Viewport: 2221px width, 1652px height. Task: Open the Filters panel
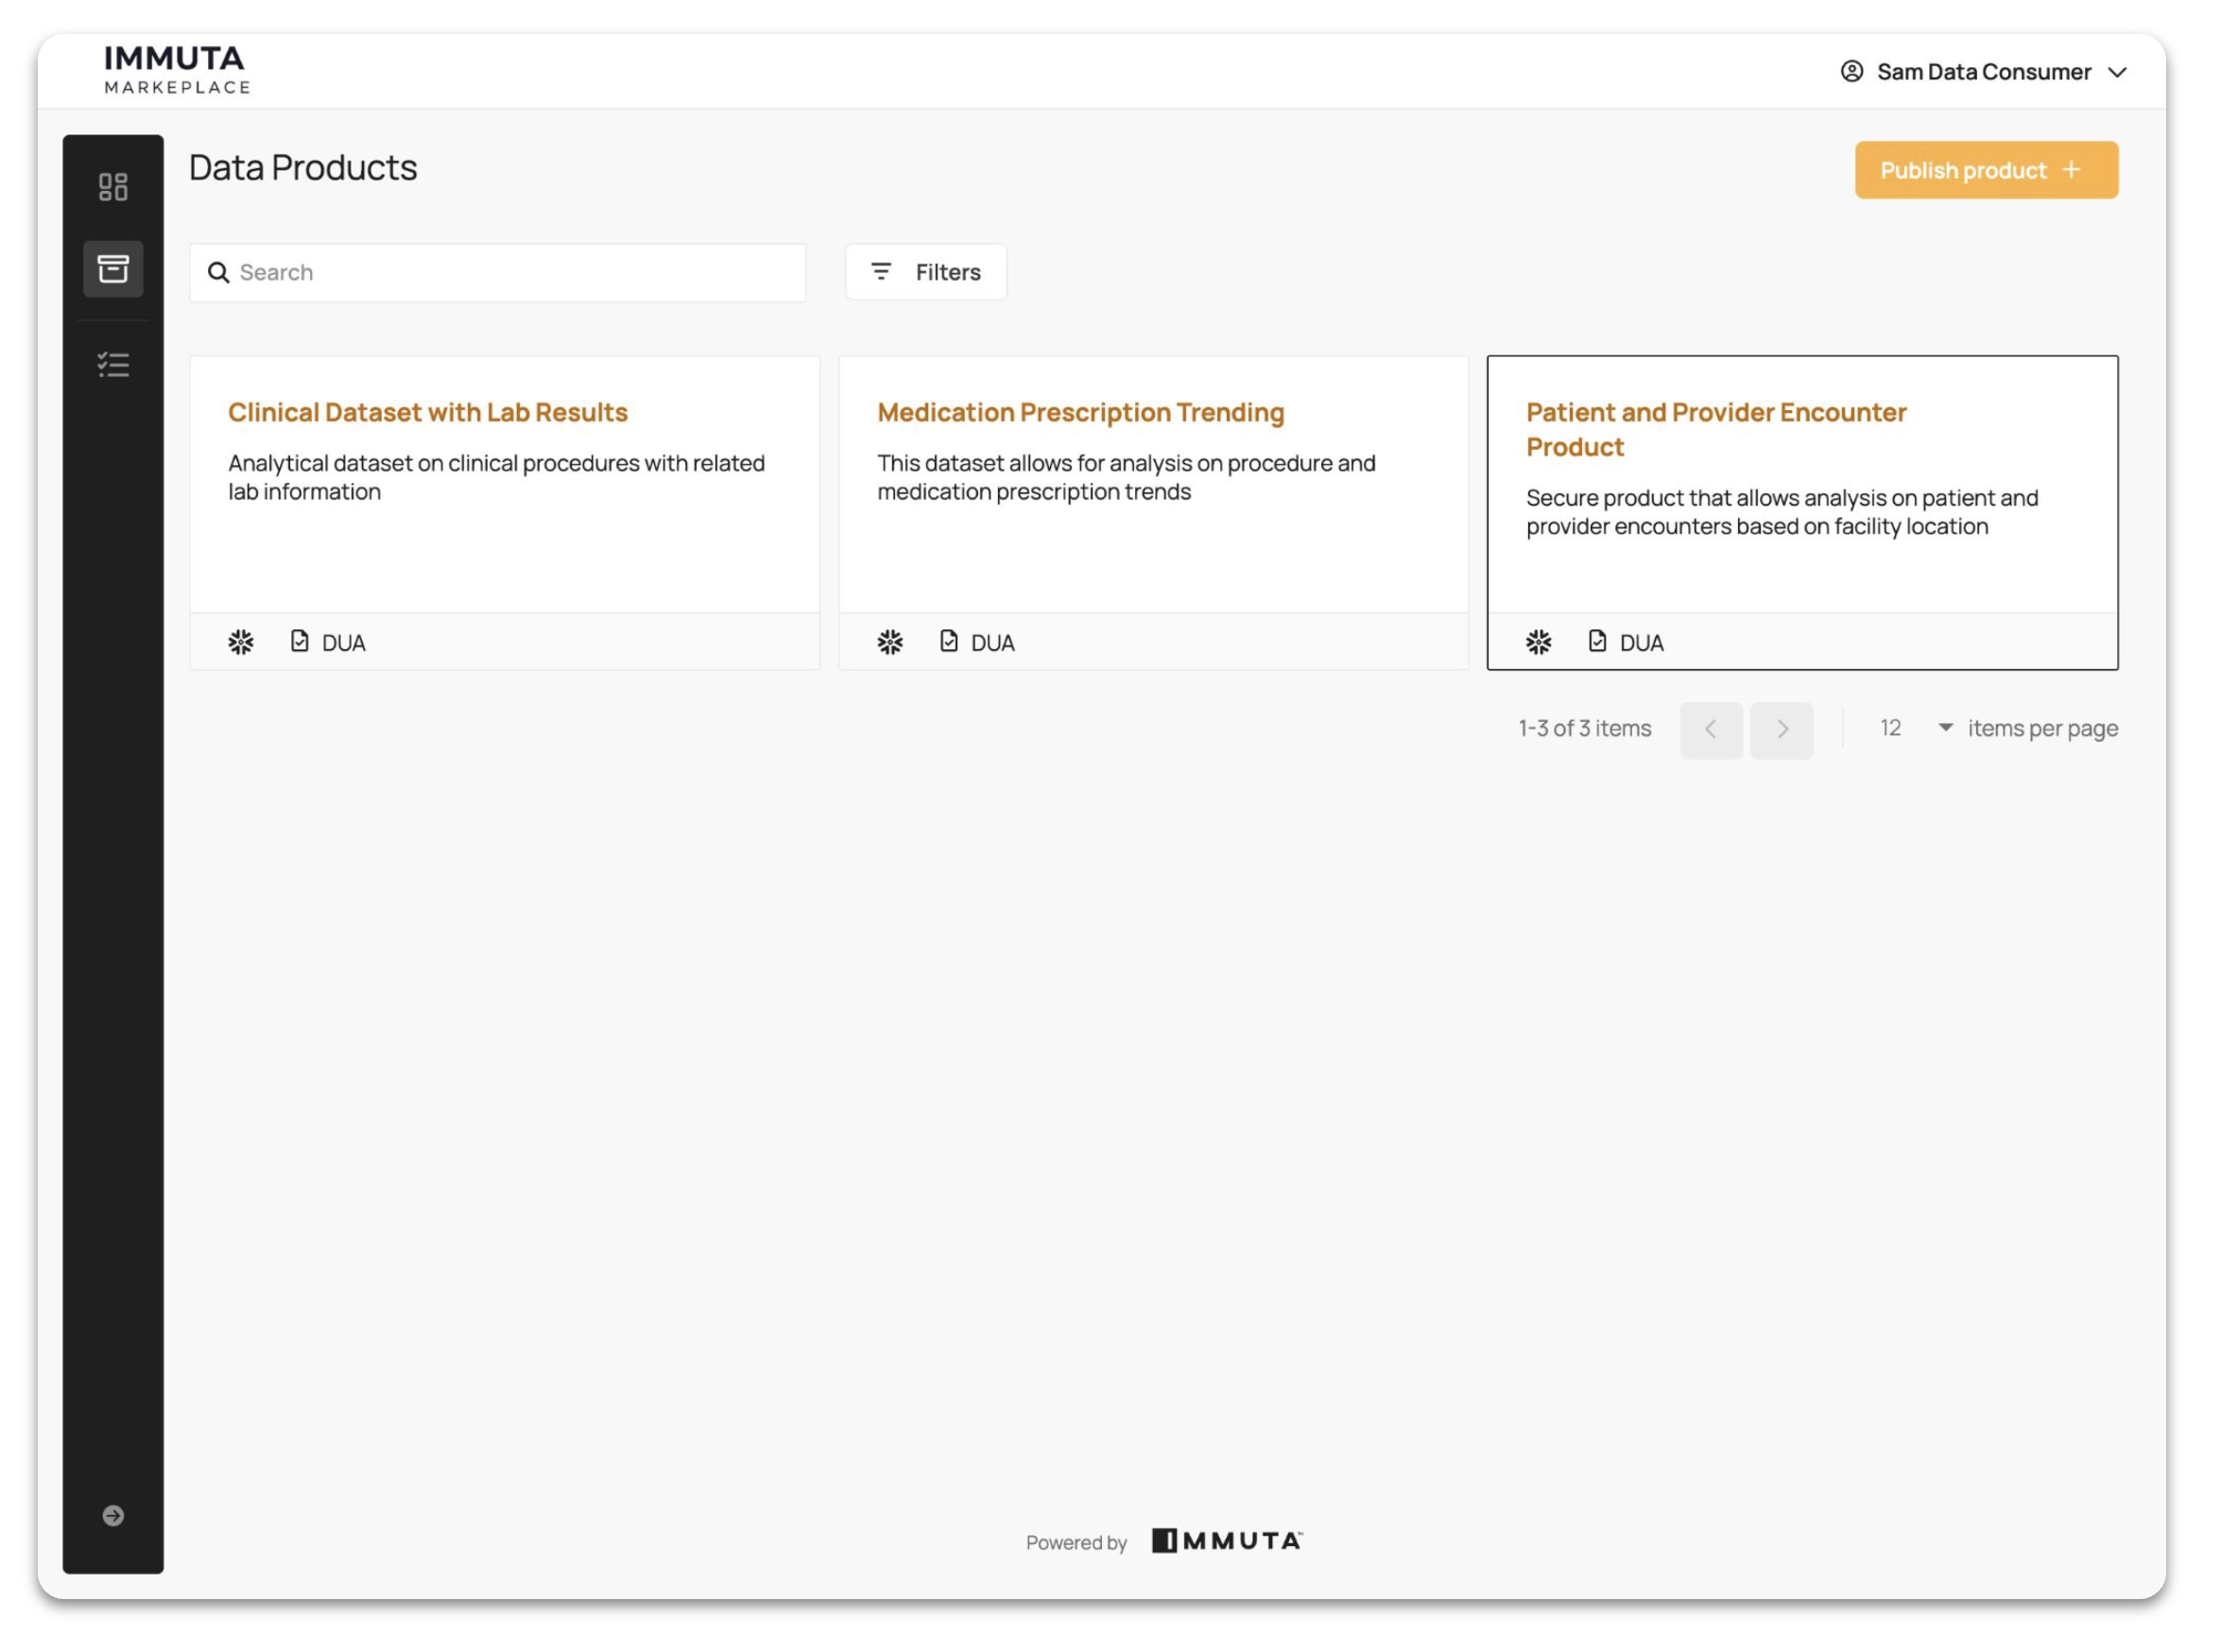925,272
